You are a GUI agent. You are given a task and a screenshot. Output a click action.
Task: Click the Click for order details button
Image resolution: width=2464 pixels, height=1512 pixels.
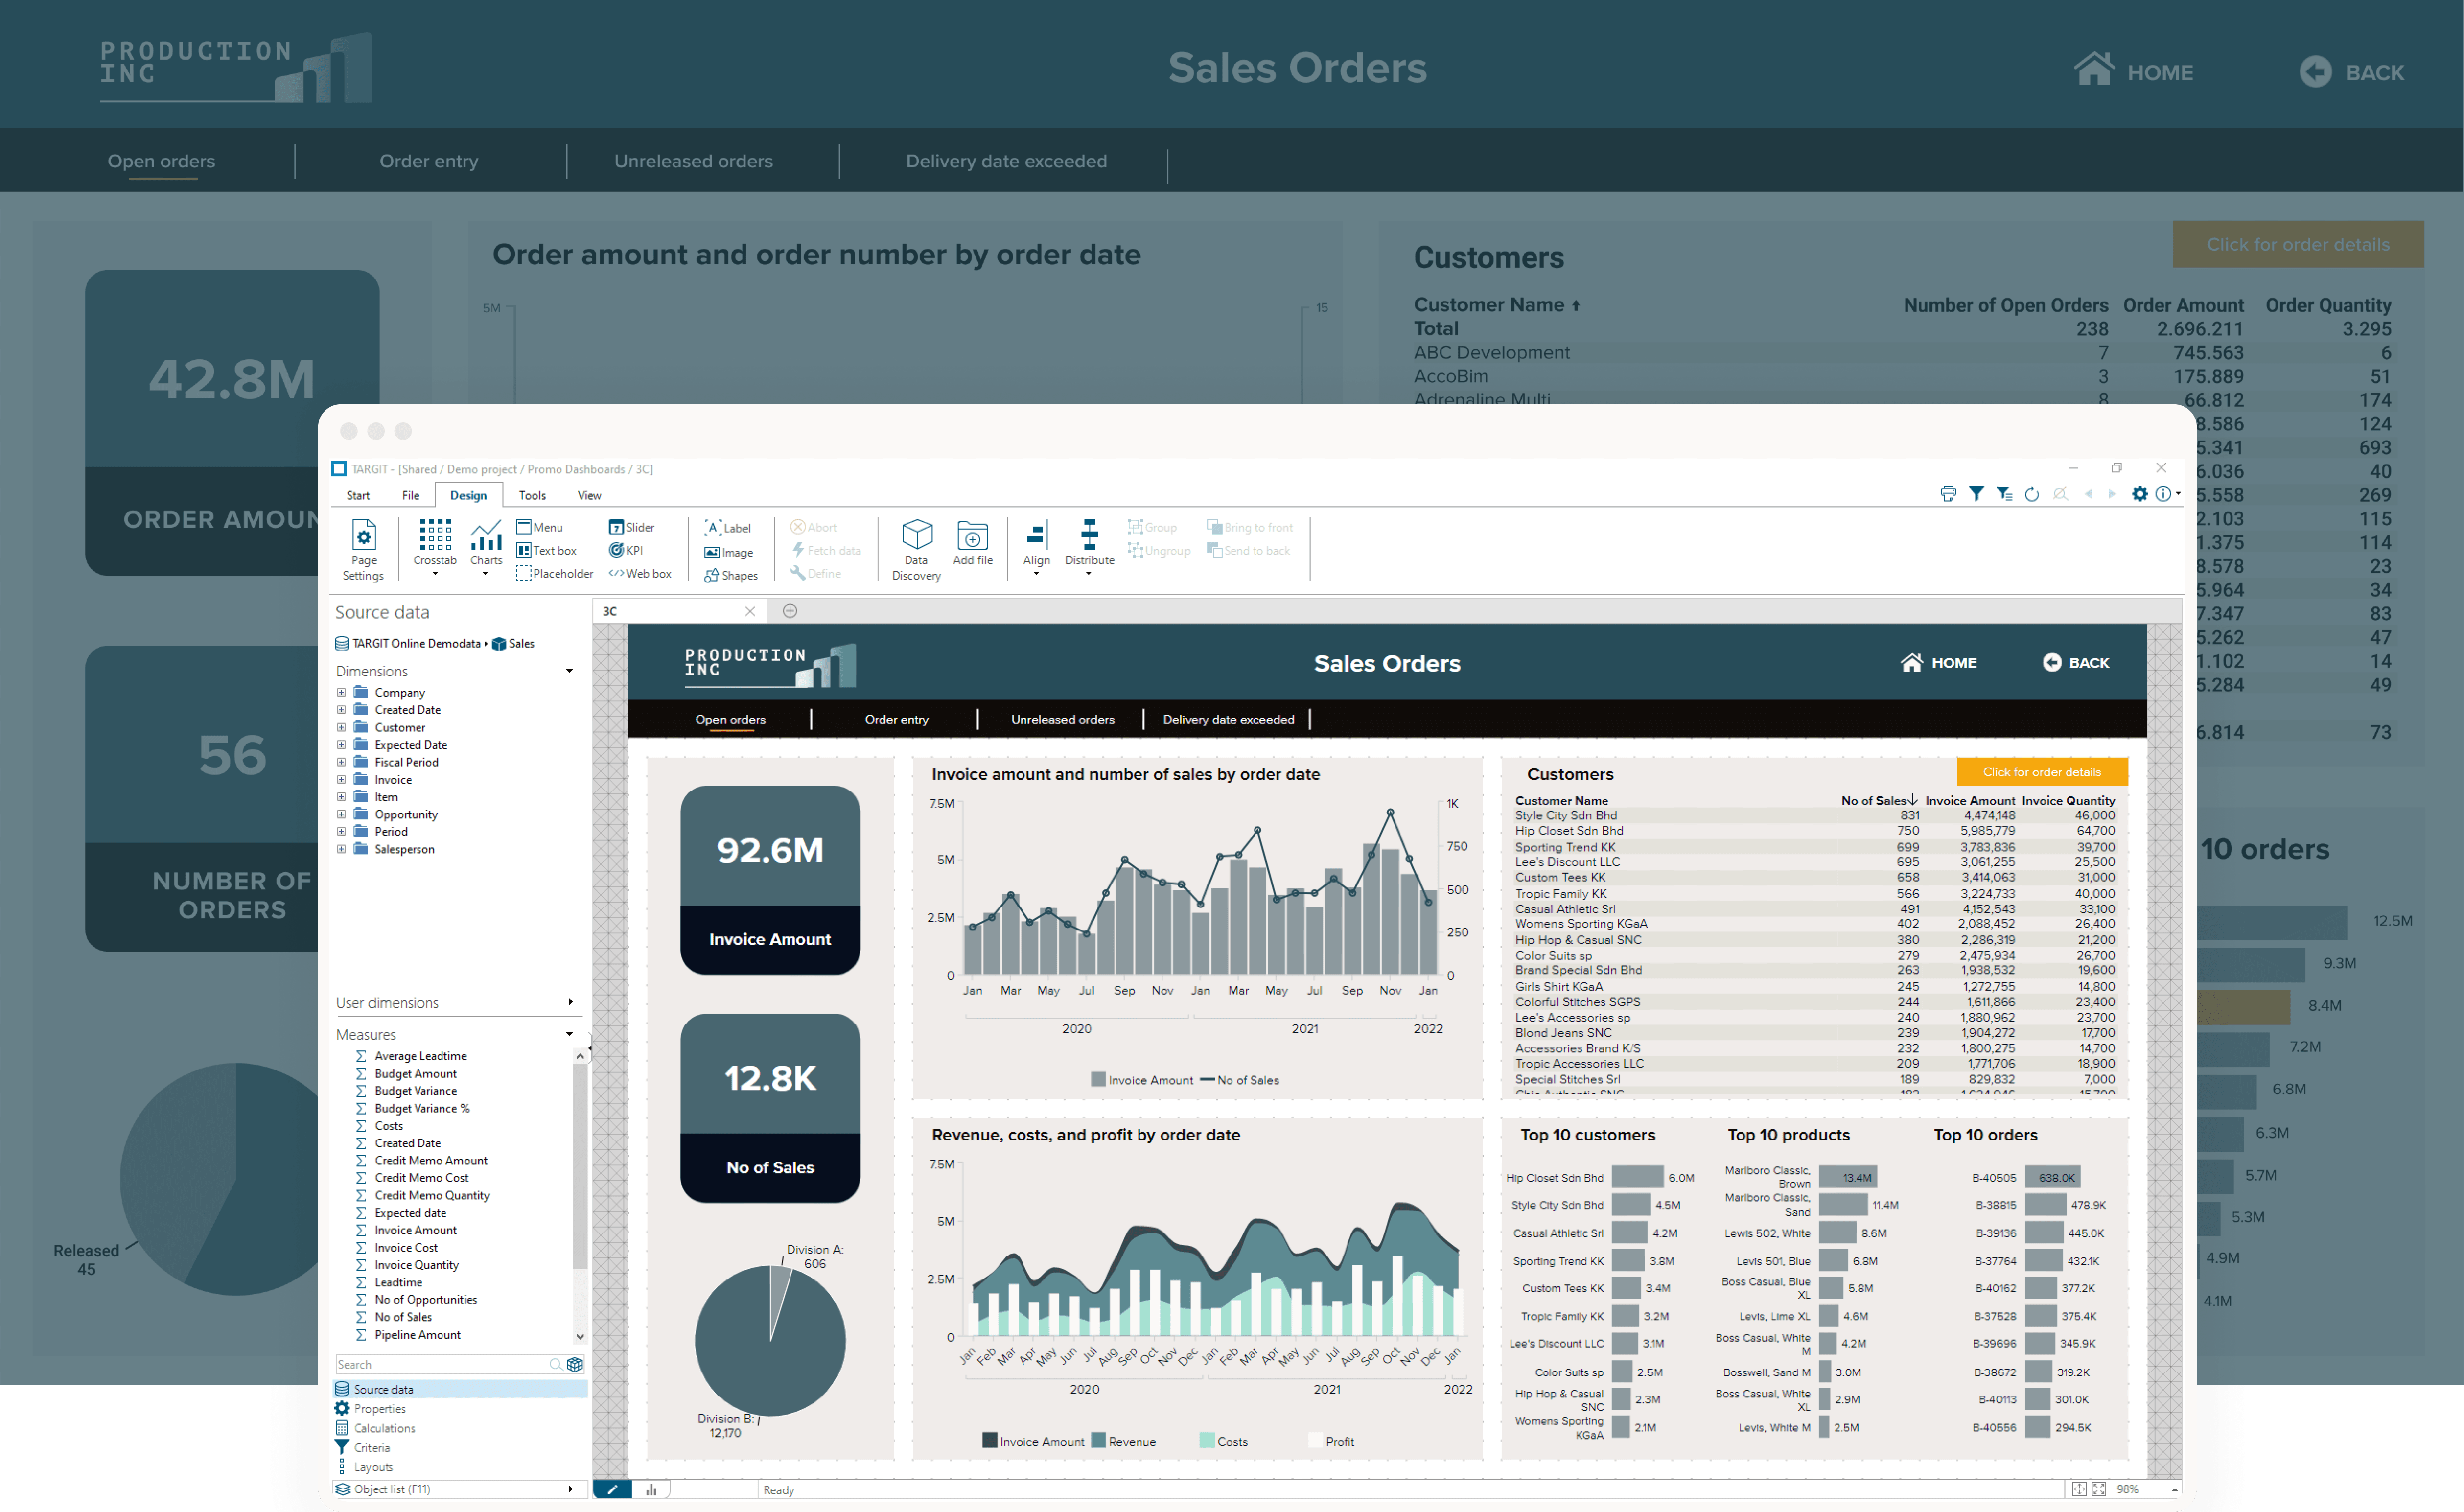2041,771
